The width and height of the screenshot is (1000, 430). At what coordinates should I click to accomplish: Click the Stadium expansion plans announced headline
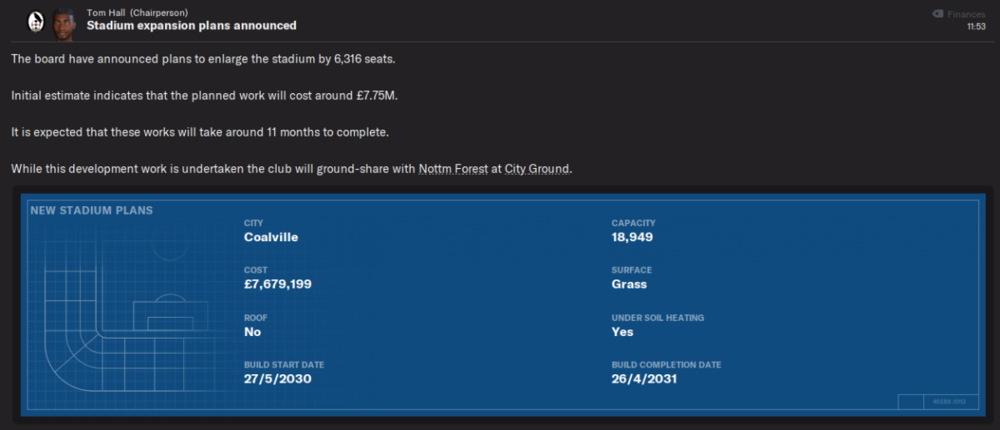pyautogui.click(x=191, y=26)
